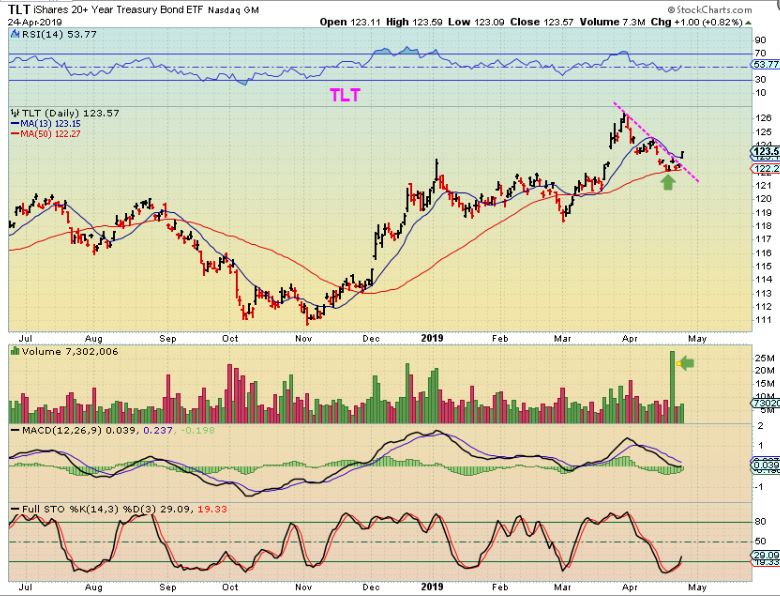Click the 90 level on RSI axis
The width and height of the screenshot is (780, 596).
(760, 40)
